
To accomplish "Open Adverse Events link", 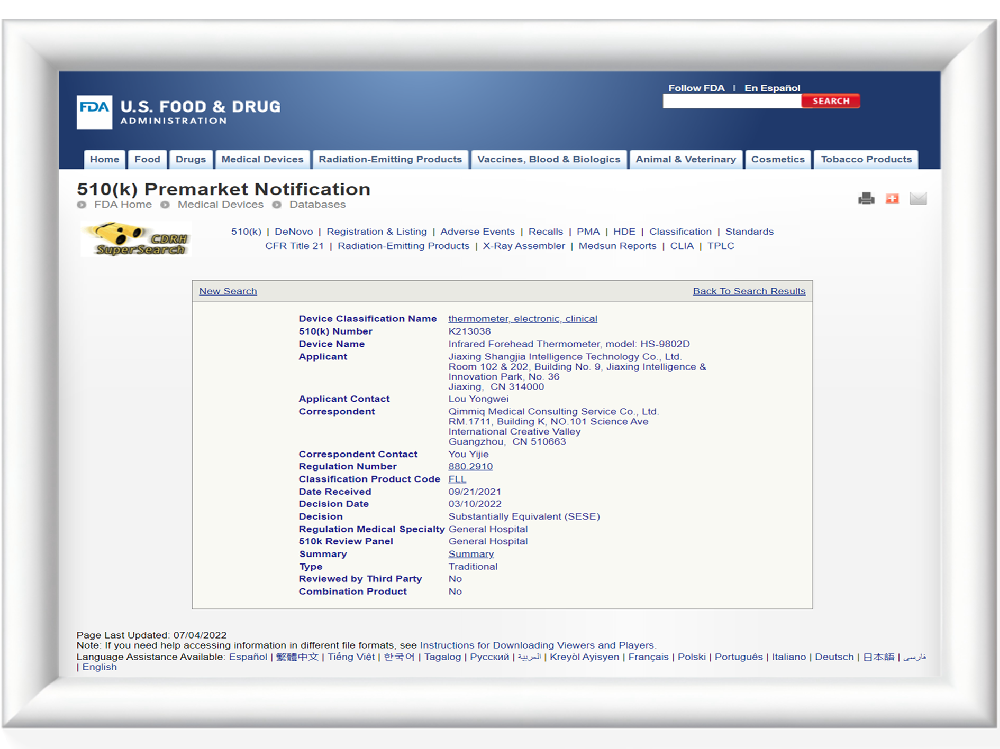I will pyautogui.click(x=477, y=232).
